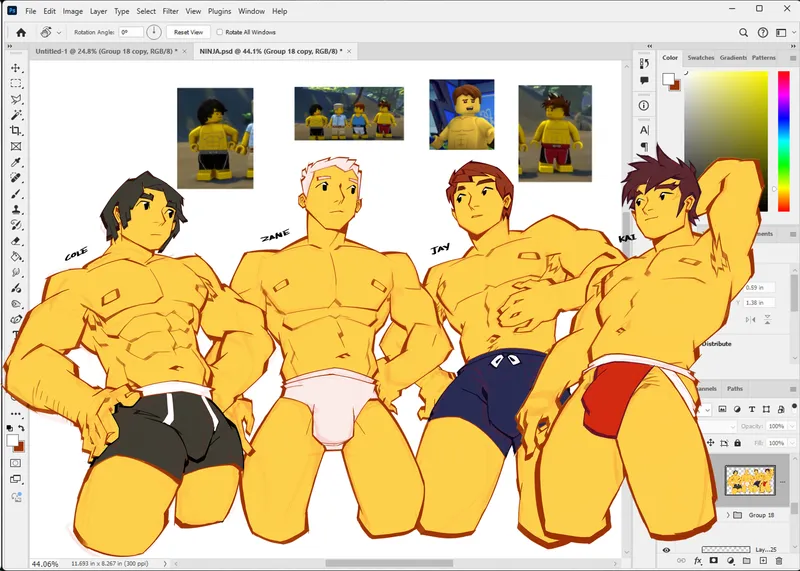Click the Reset View button
This screenshot has height=571, width=800.
[188, 32]
